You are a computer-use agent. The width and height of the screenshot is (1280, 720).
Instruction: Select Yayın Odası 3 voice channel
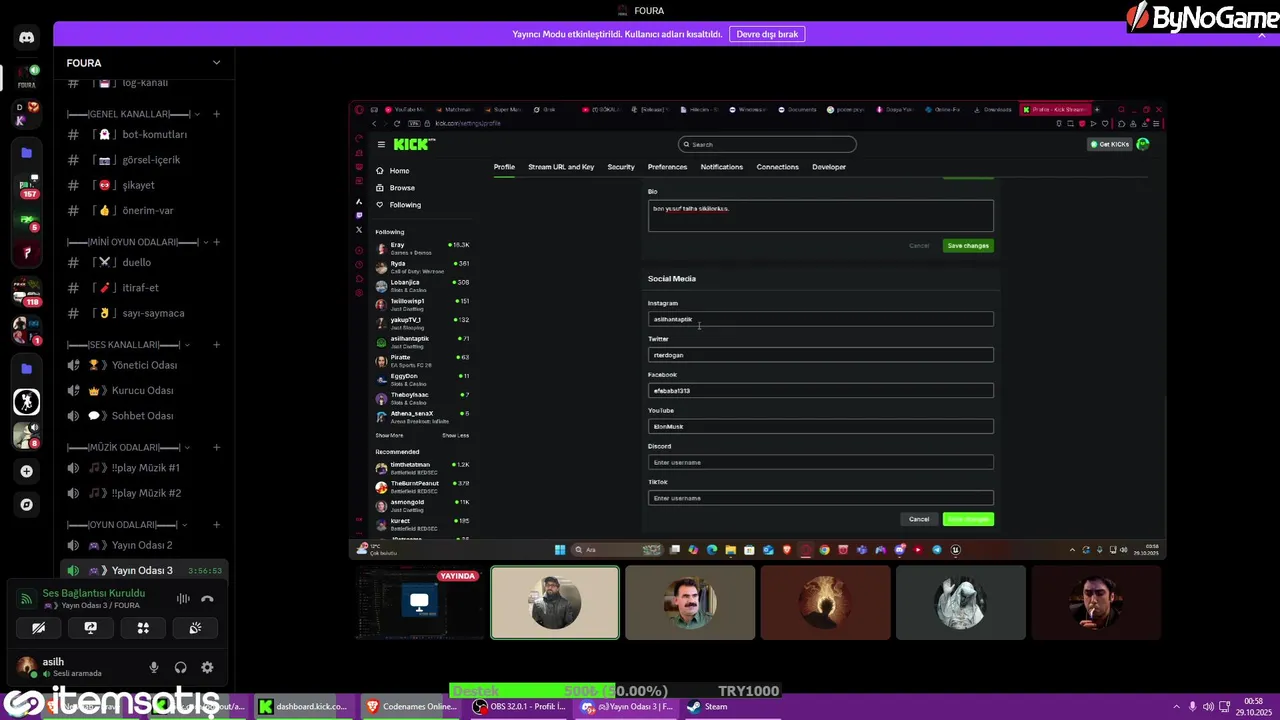[x=144, y=571]
